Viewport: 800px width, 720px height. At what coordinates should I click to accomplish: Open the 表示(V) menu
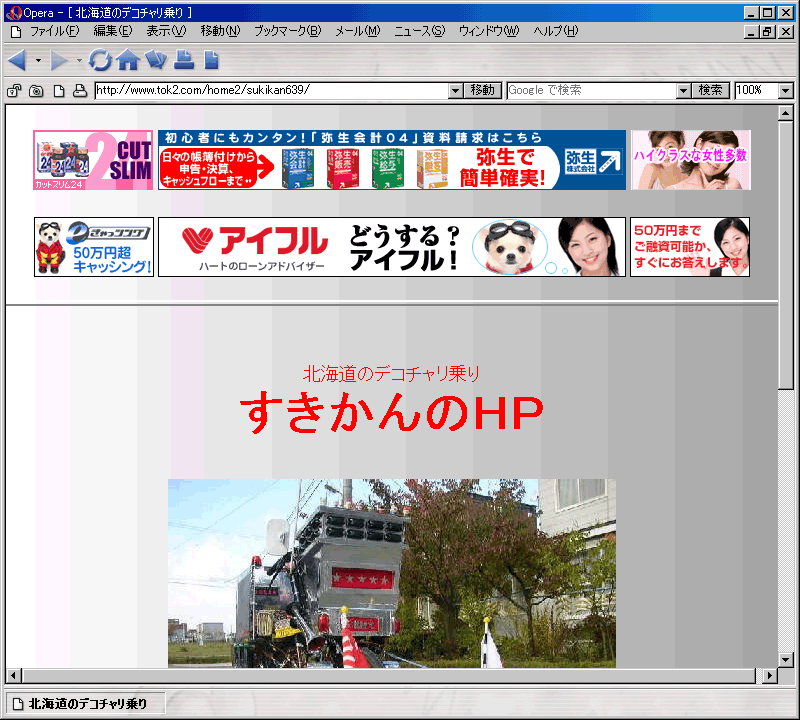pyautogui.click(x=166, y=31)
